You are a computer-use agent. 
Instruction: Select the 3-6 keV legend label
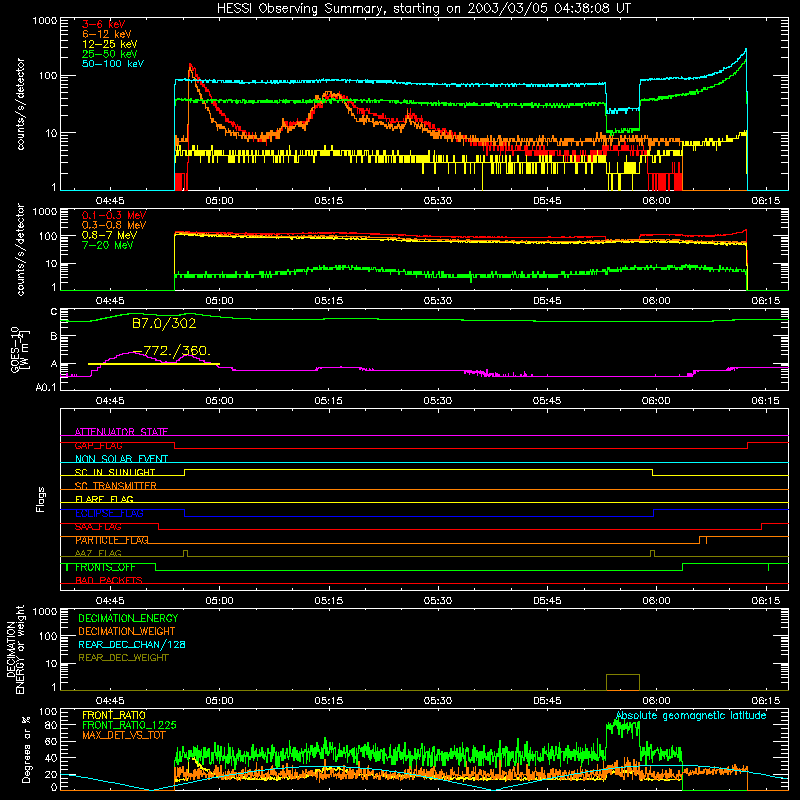pos(104,24)
